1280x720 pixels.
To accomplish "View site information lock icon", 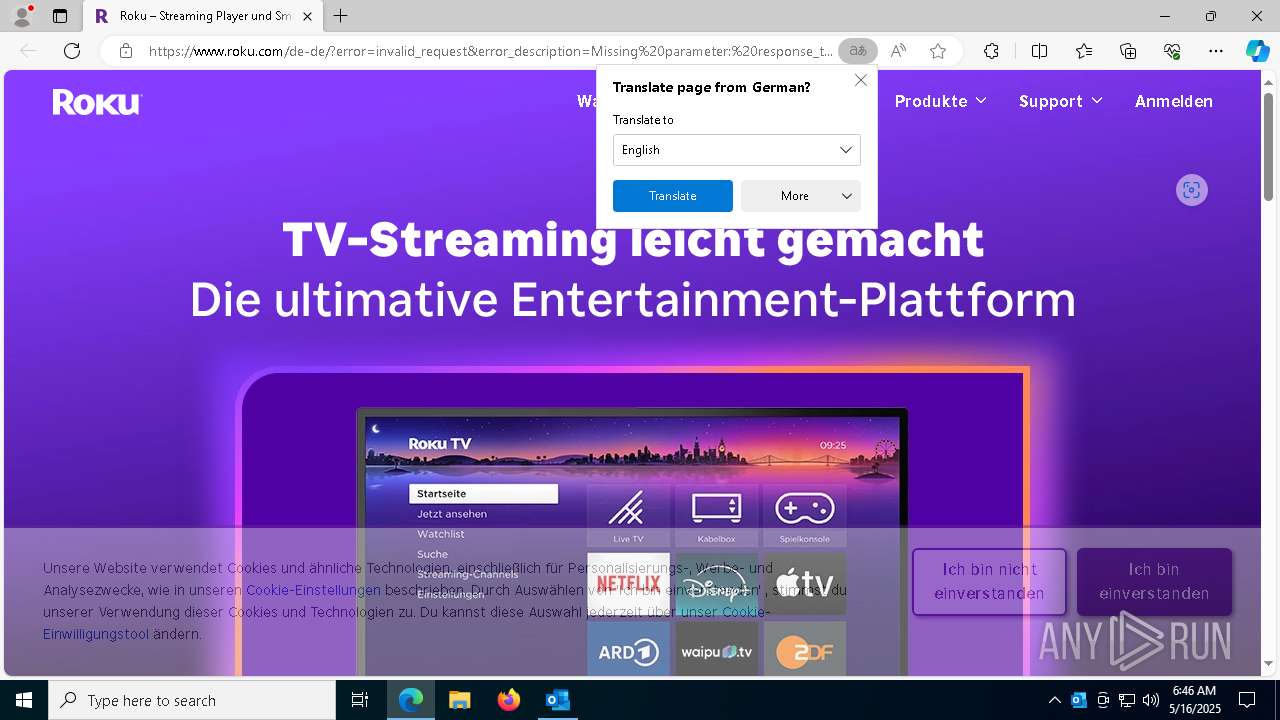I will click(x=125, y=51).
